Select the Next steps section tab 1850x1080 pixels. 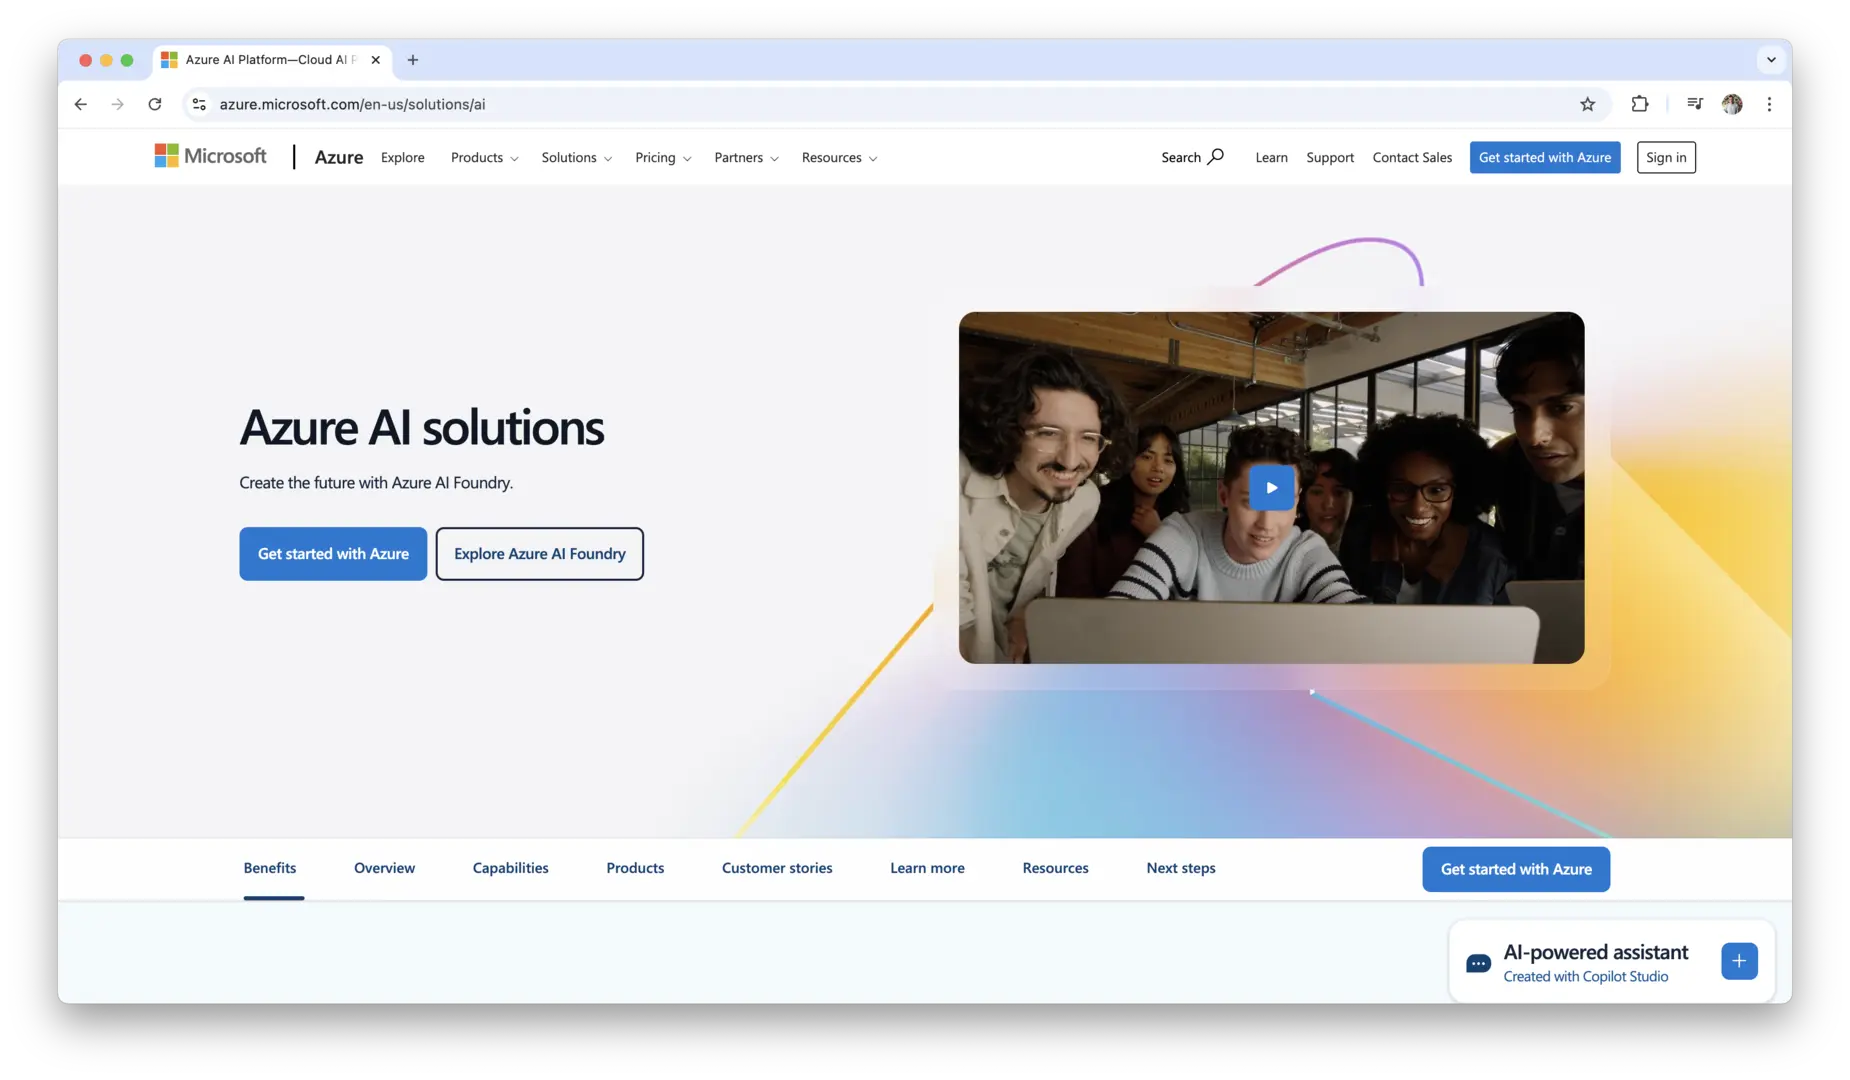(x=1181, y=868)
